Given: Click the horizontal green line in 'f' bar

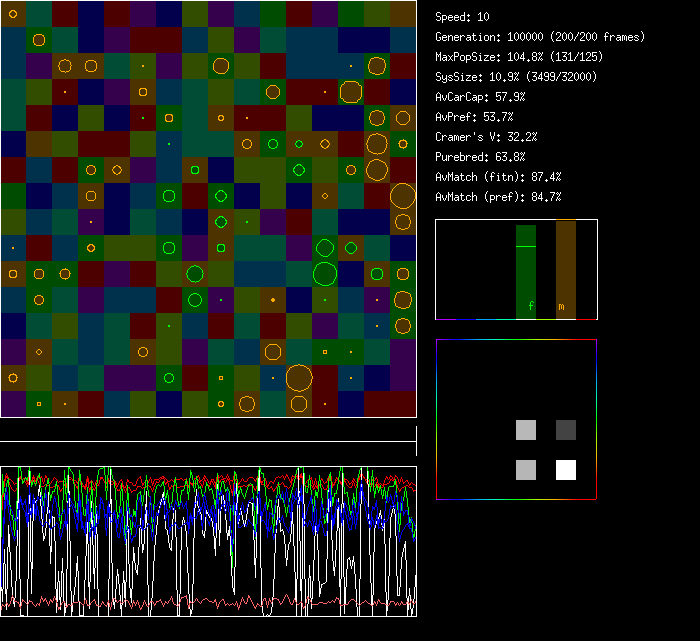Looking at the screenshot, I should point(526,246).
